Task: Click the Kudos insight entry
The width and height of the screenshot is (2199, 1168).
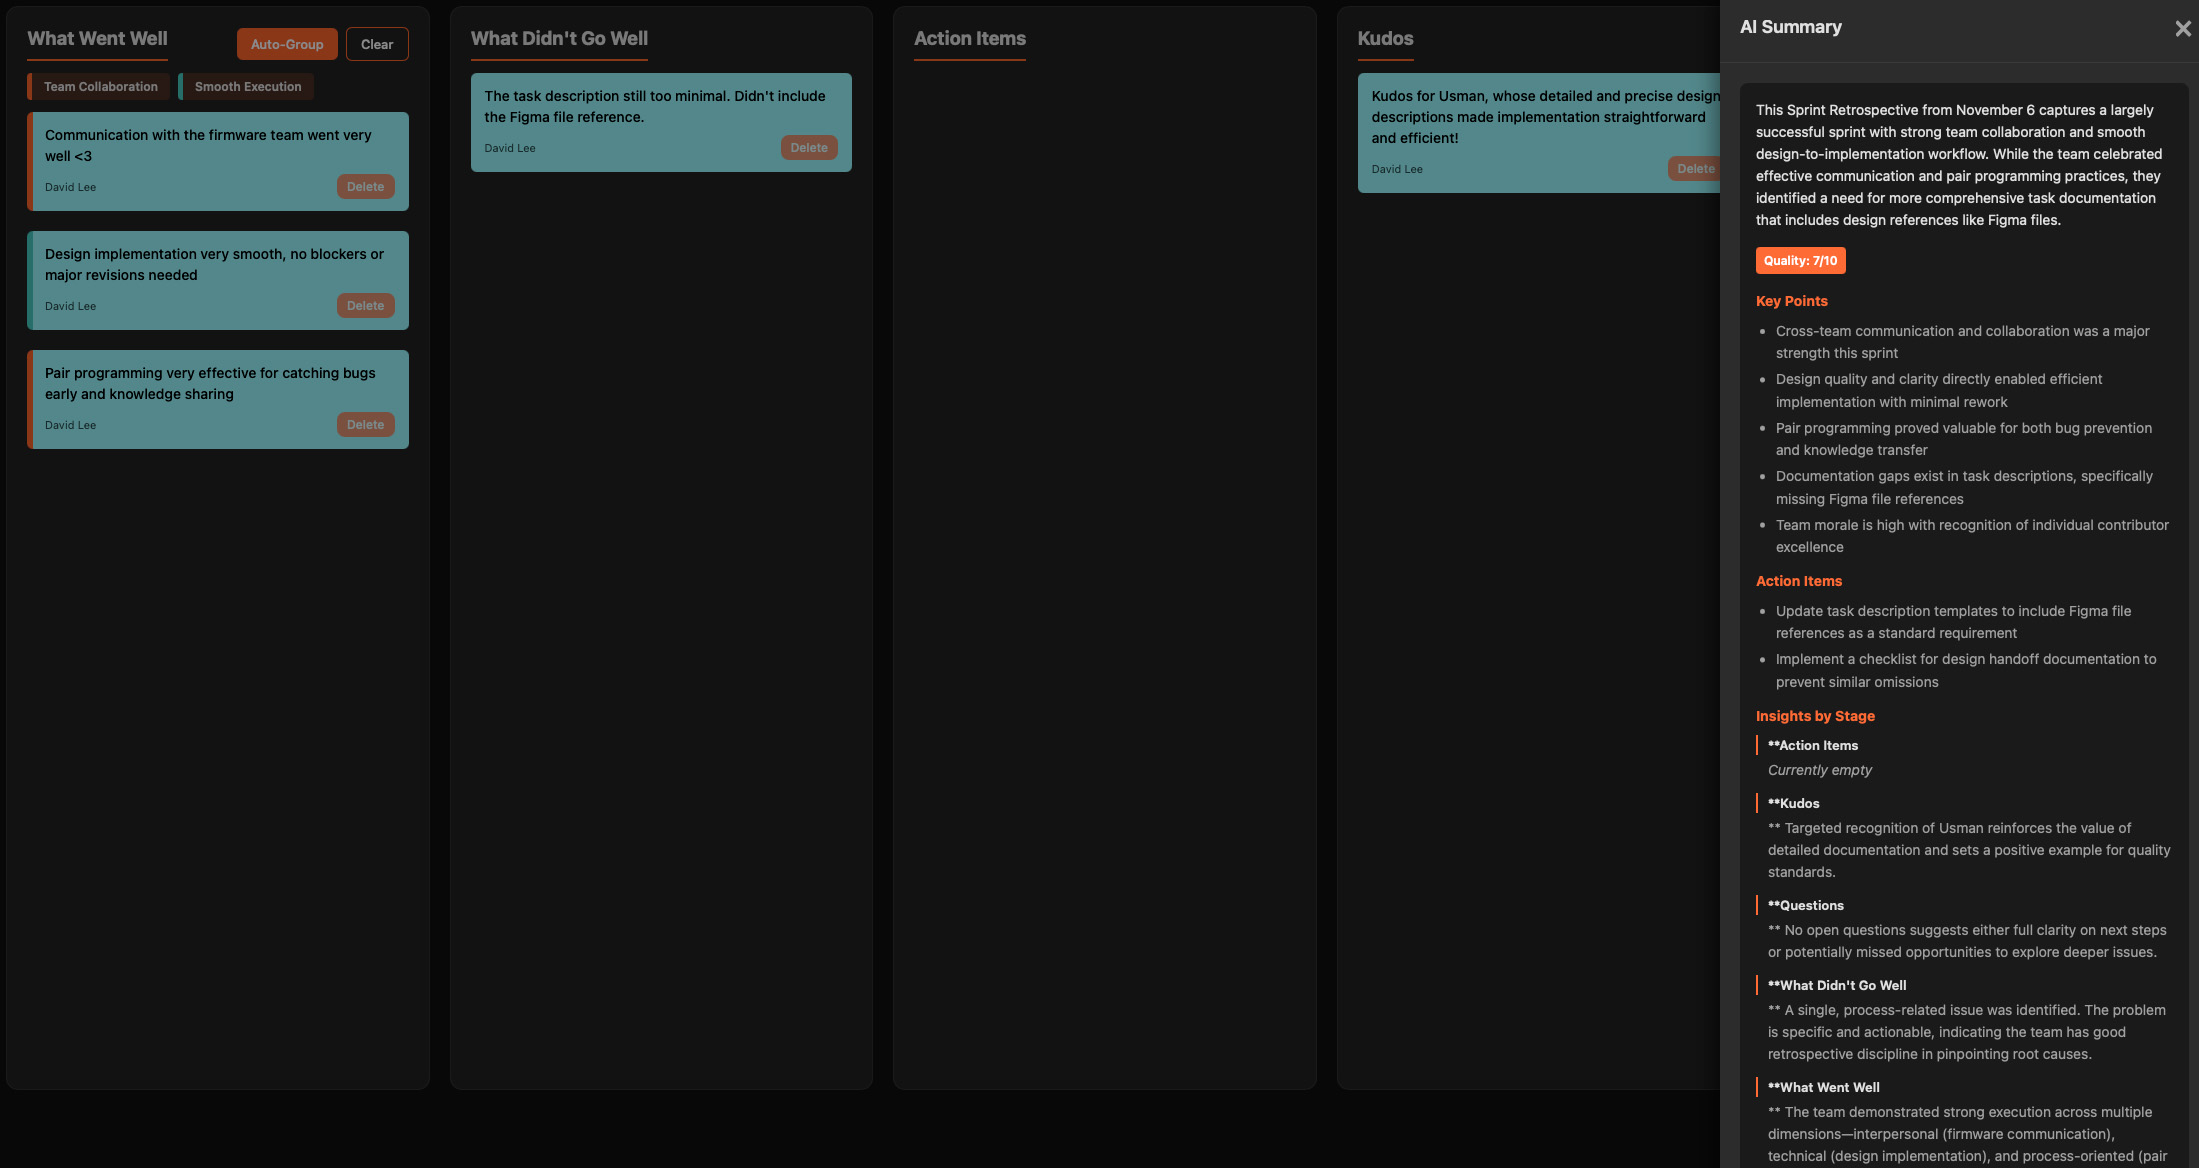Action: point(1795,803)
